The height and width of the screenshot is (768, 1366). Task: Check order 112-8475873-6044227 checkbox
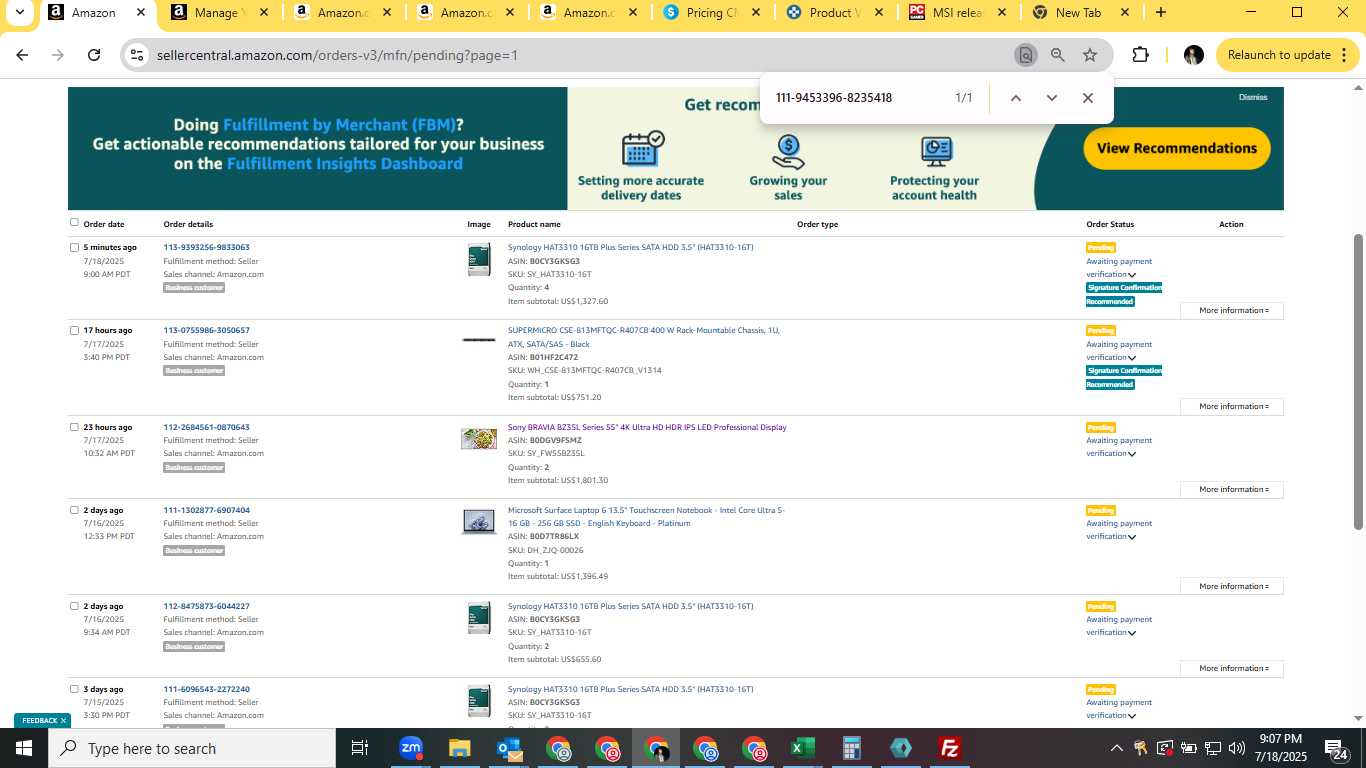point(74,606)
